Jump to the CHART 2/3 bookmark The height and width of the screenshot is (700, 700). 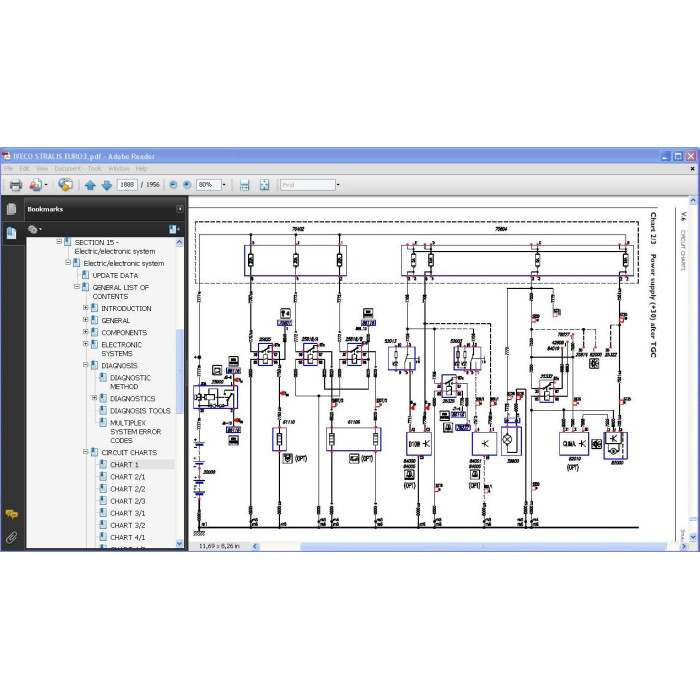128,501
